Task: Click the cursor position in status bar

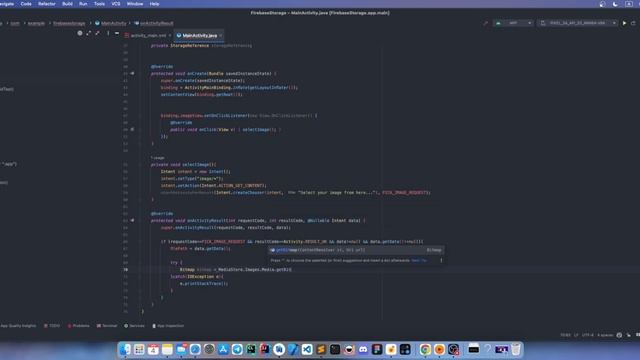Action: (565, 335)
